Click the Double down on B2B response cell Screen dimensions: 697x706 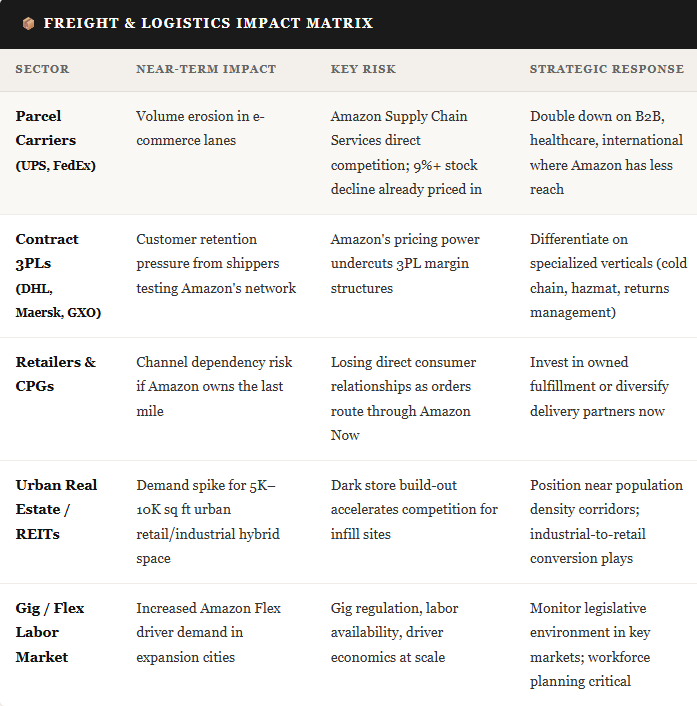[x=606, y=153]
